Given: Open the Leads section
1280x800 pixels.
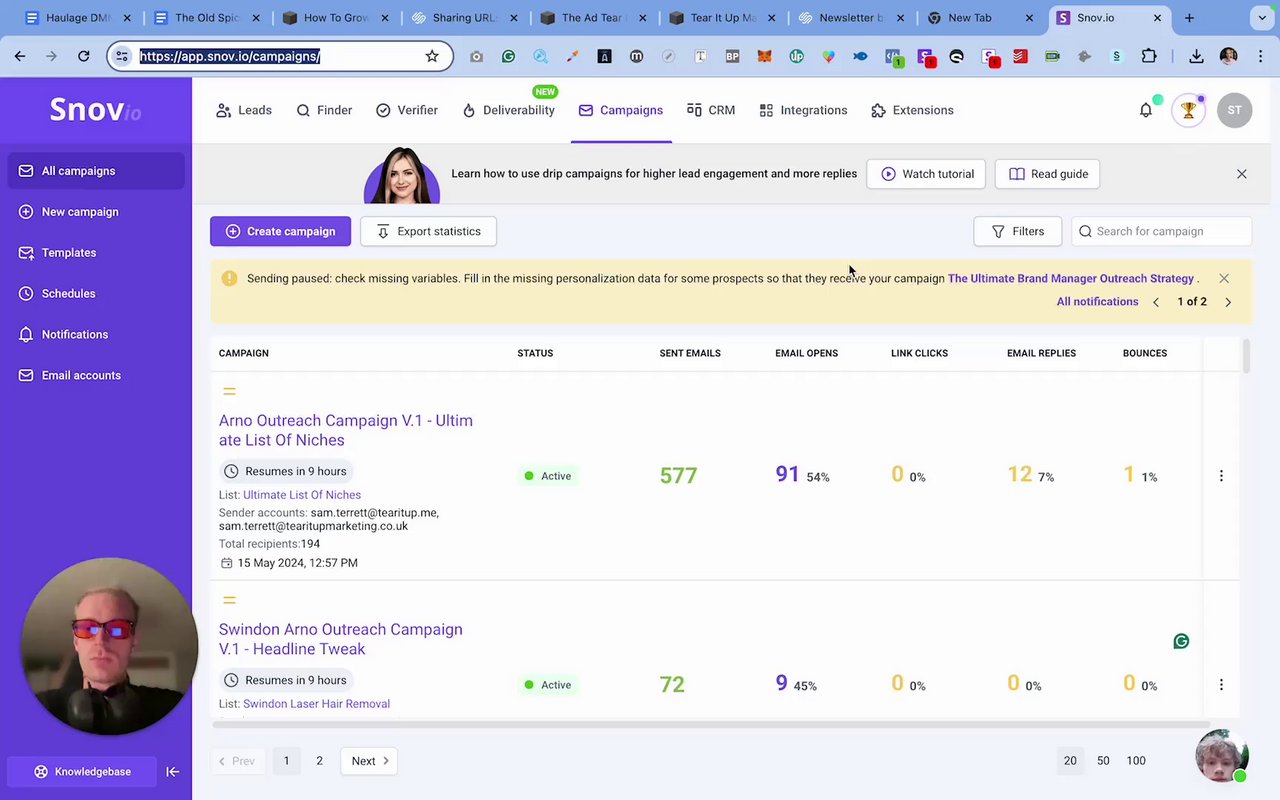Looking at the screenshot, I should 244,110.
